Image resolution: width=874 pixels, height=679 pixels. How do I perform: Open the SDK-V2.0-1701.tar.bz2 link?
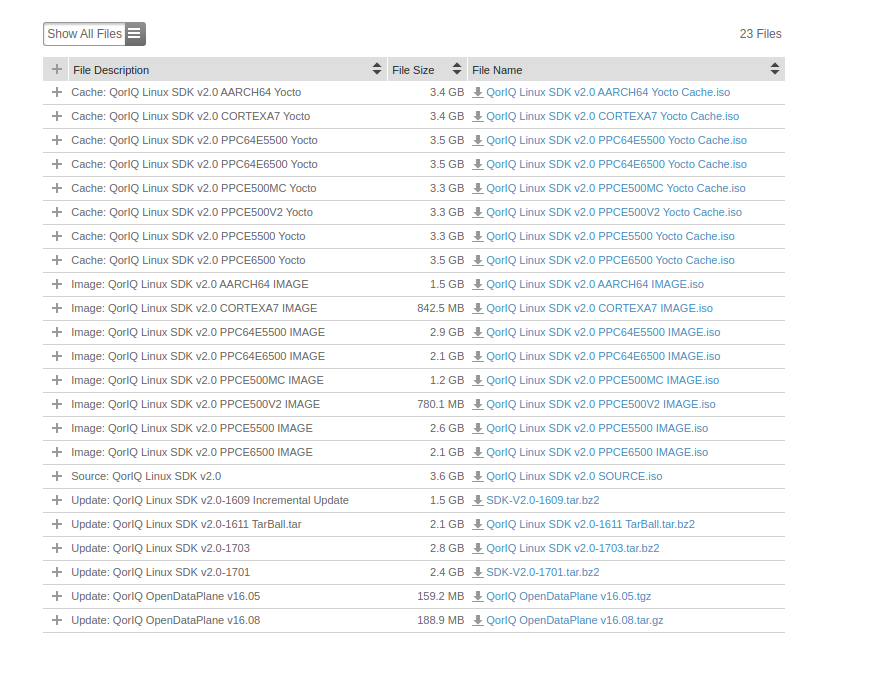click(x=543, y=572)
